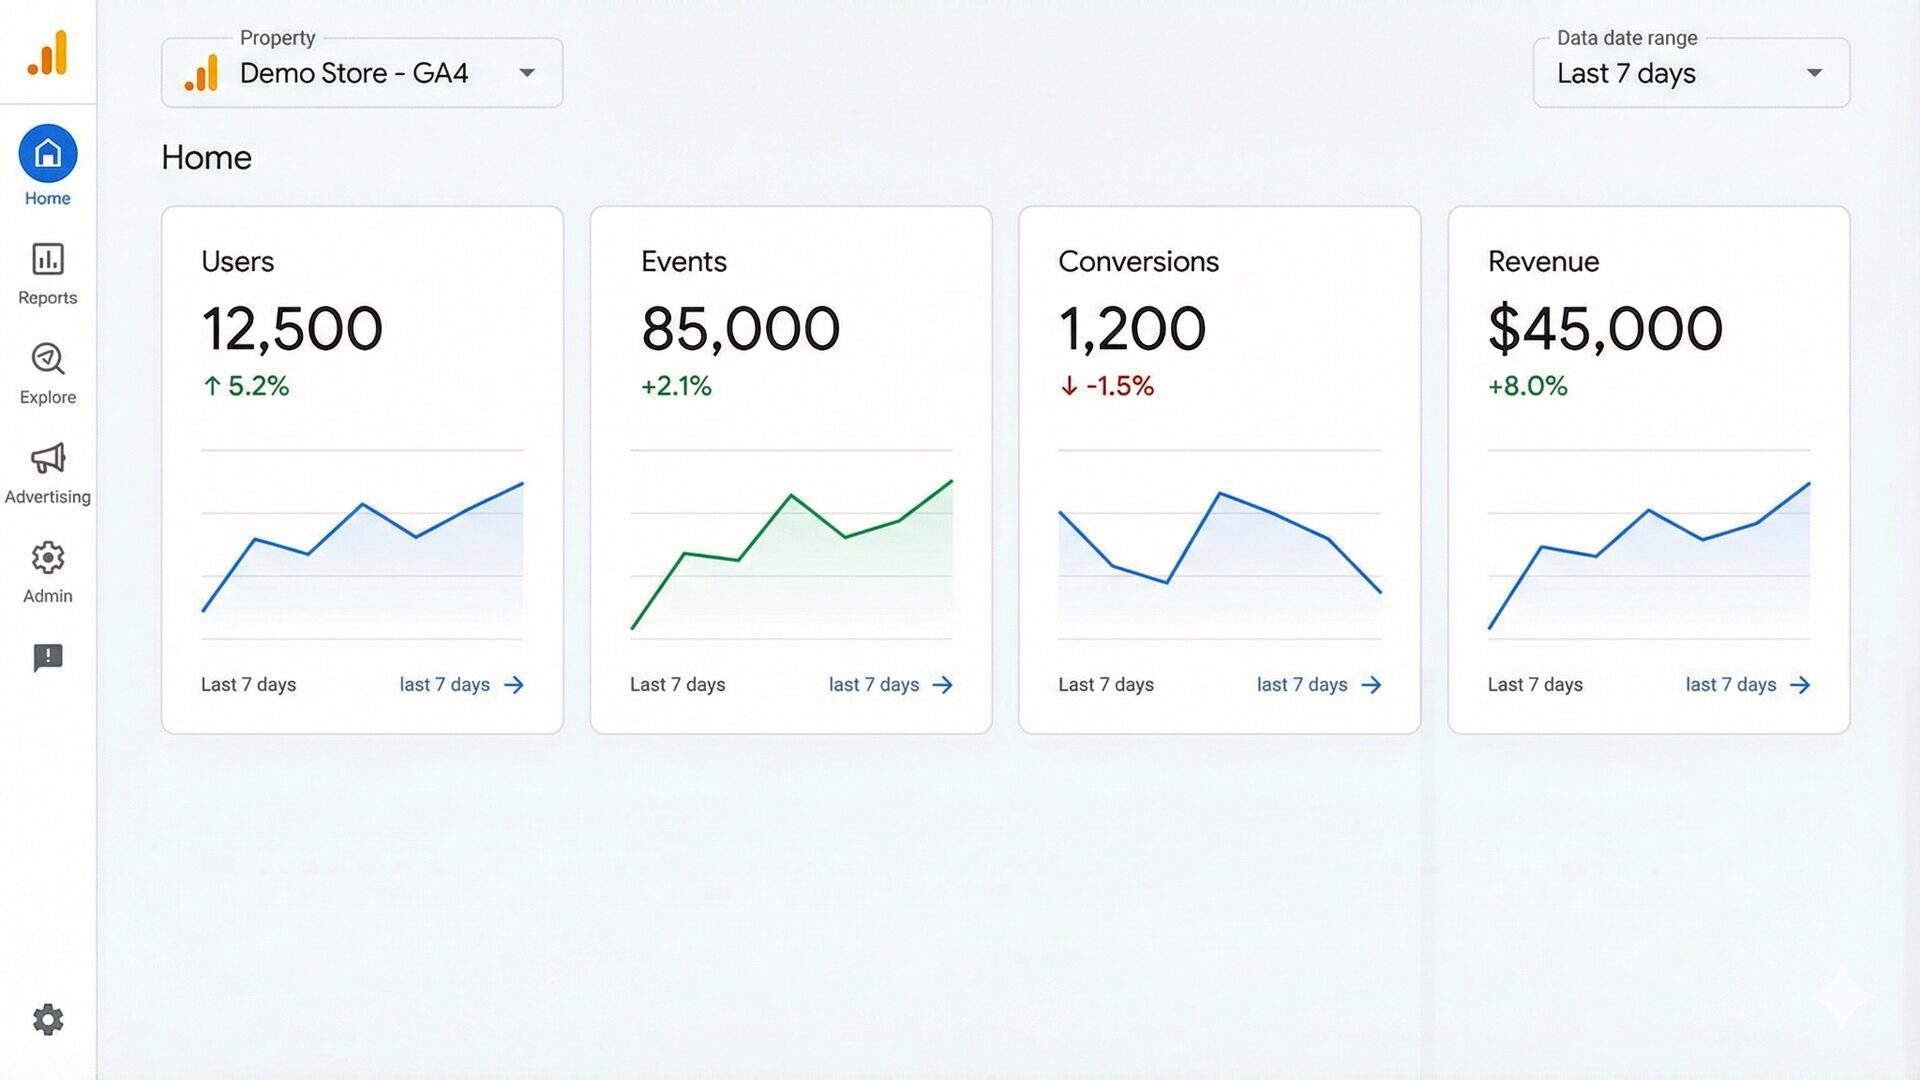Open the Explore section icon
Viewport: 1920px width, 1080px height.
click(x=47, y=359)
